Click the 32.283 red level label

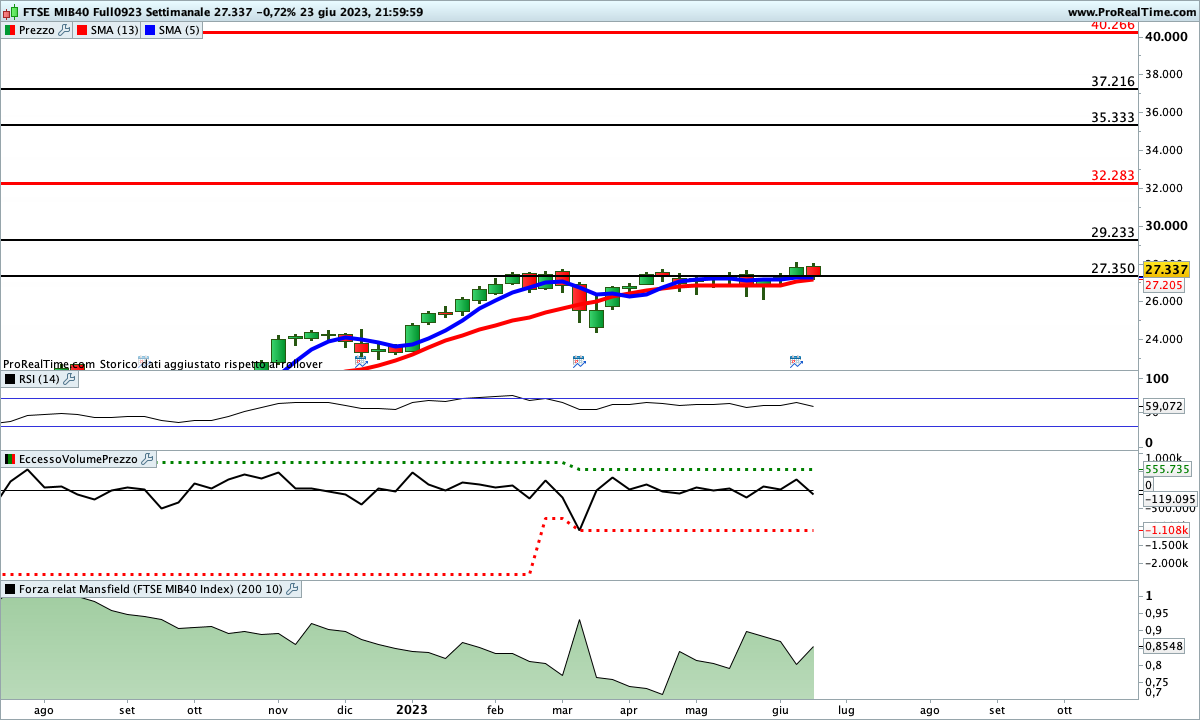(1113, 175)
